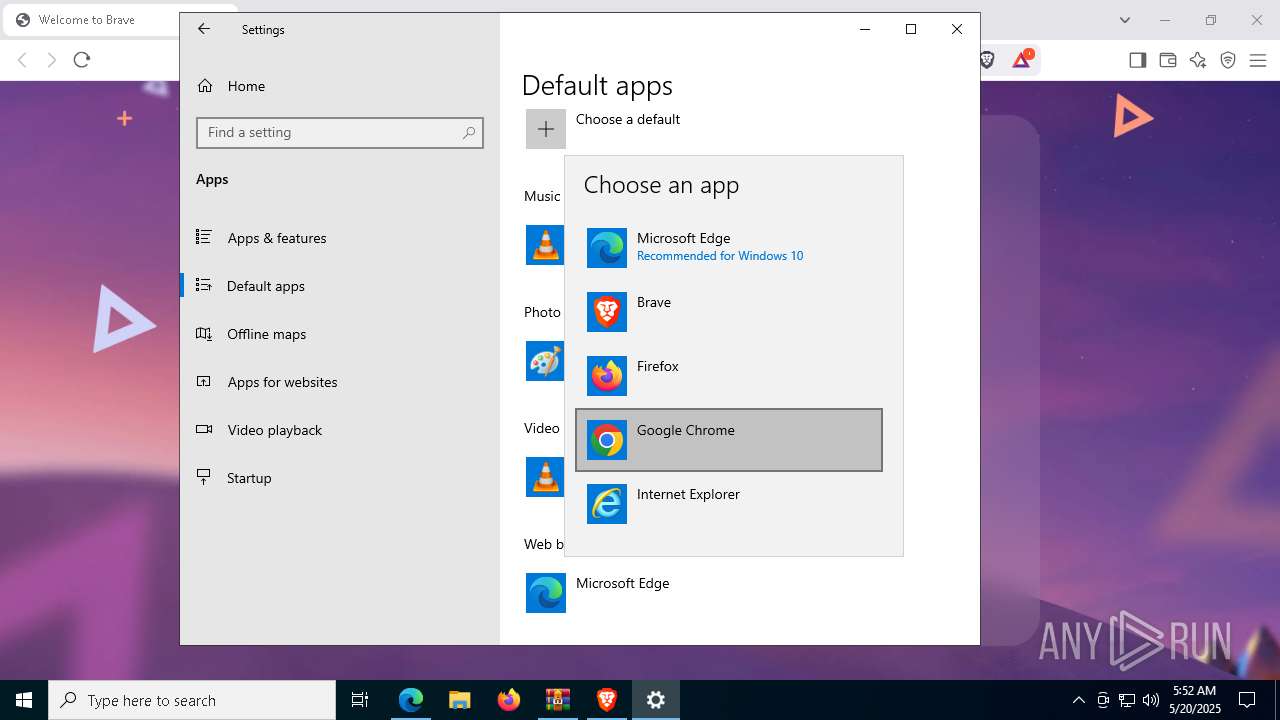Select Brave as default browser
1280x720 pixels.
click(729, 312)
